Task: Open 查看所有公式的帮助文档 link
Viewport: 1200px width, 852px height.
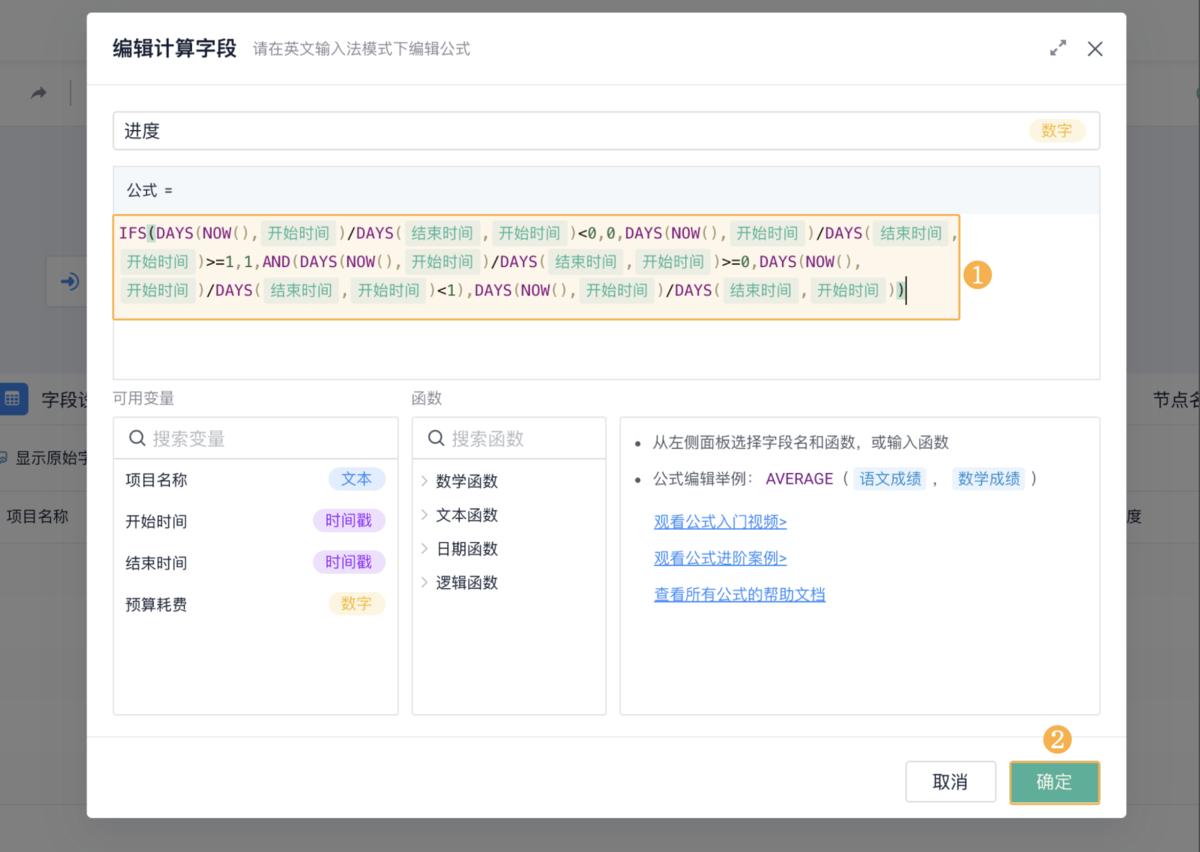Action: [x=739, y=595]
